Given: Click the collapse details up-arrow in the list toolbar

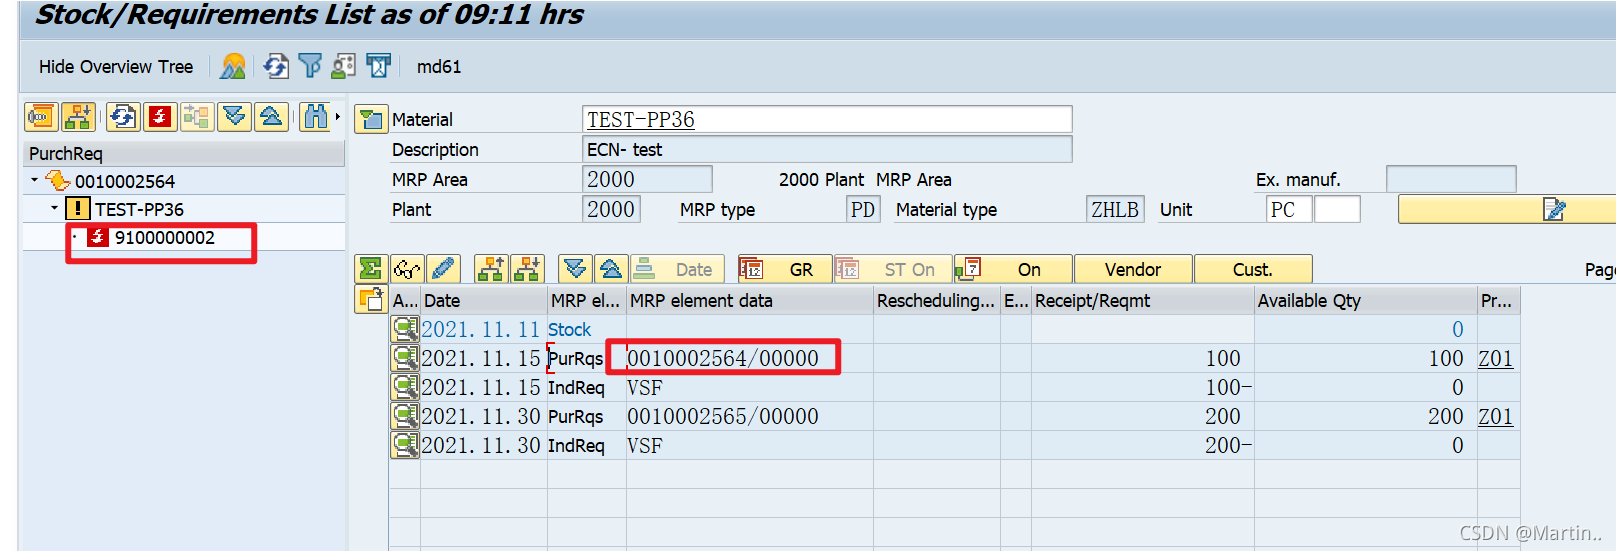Looking at the screenshot, I should pyautogui.click(x=611, y=269).
